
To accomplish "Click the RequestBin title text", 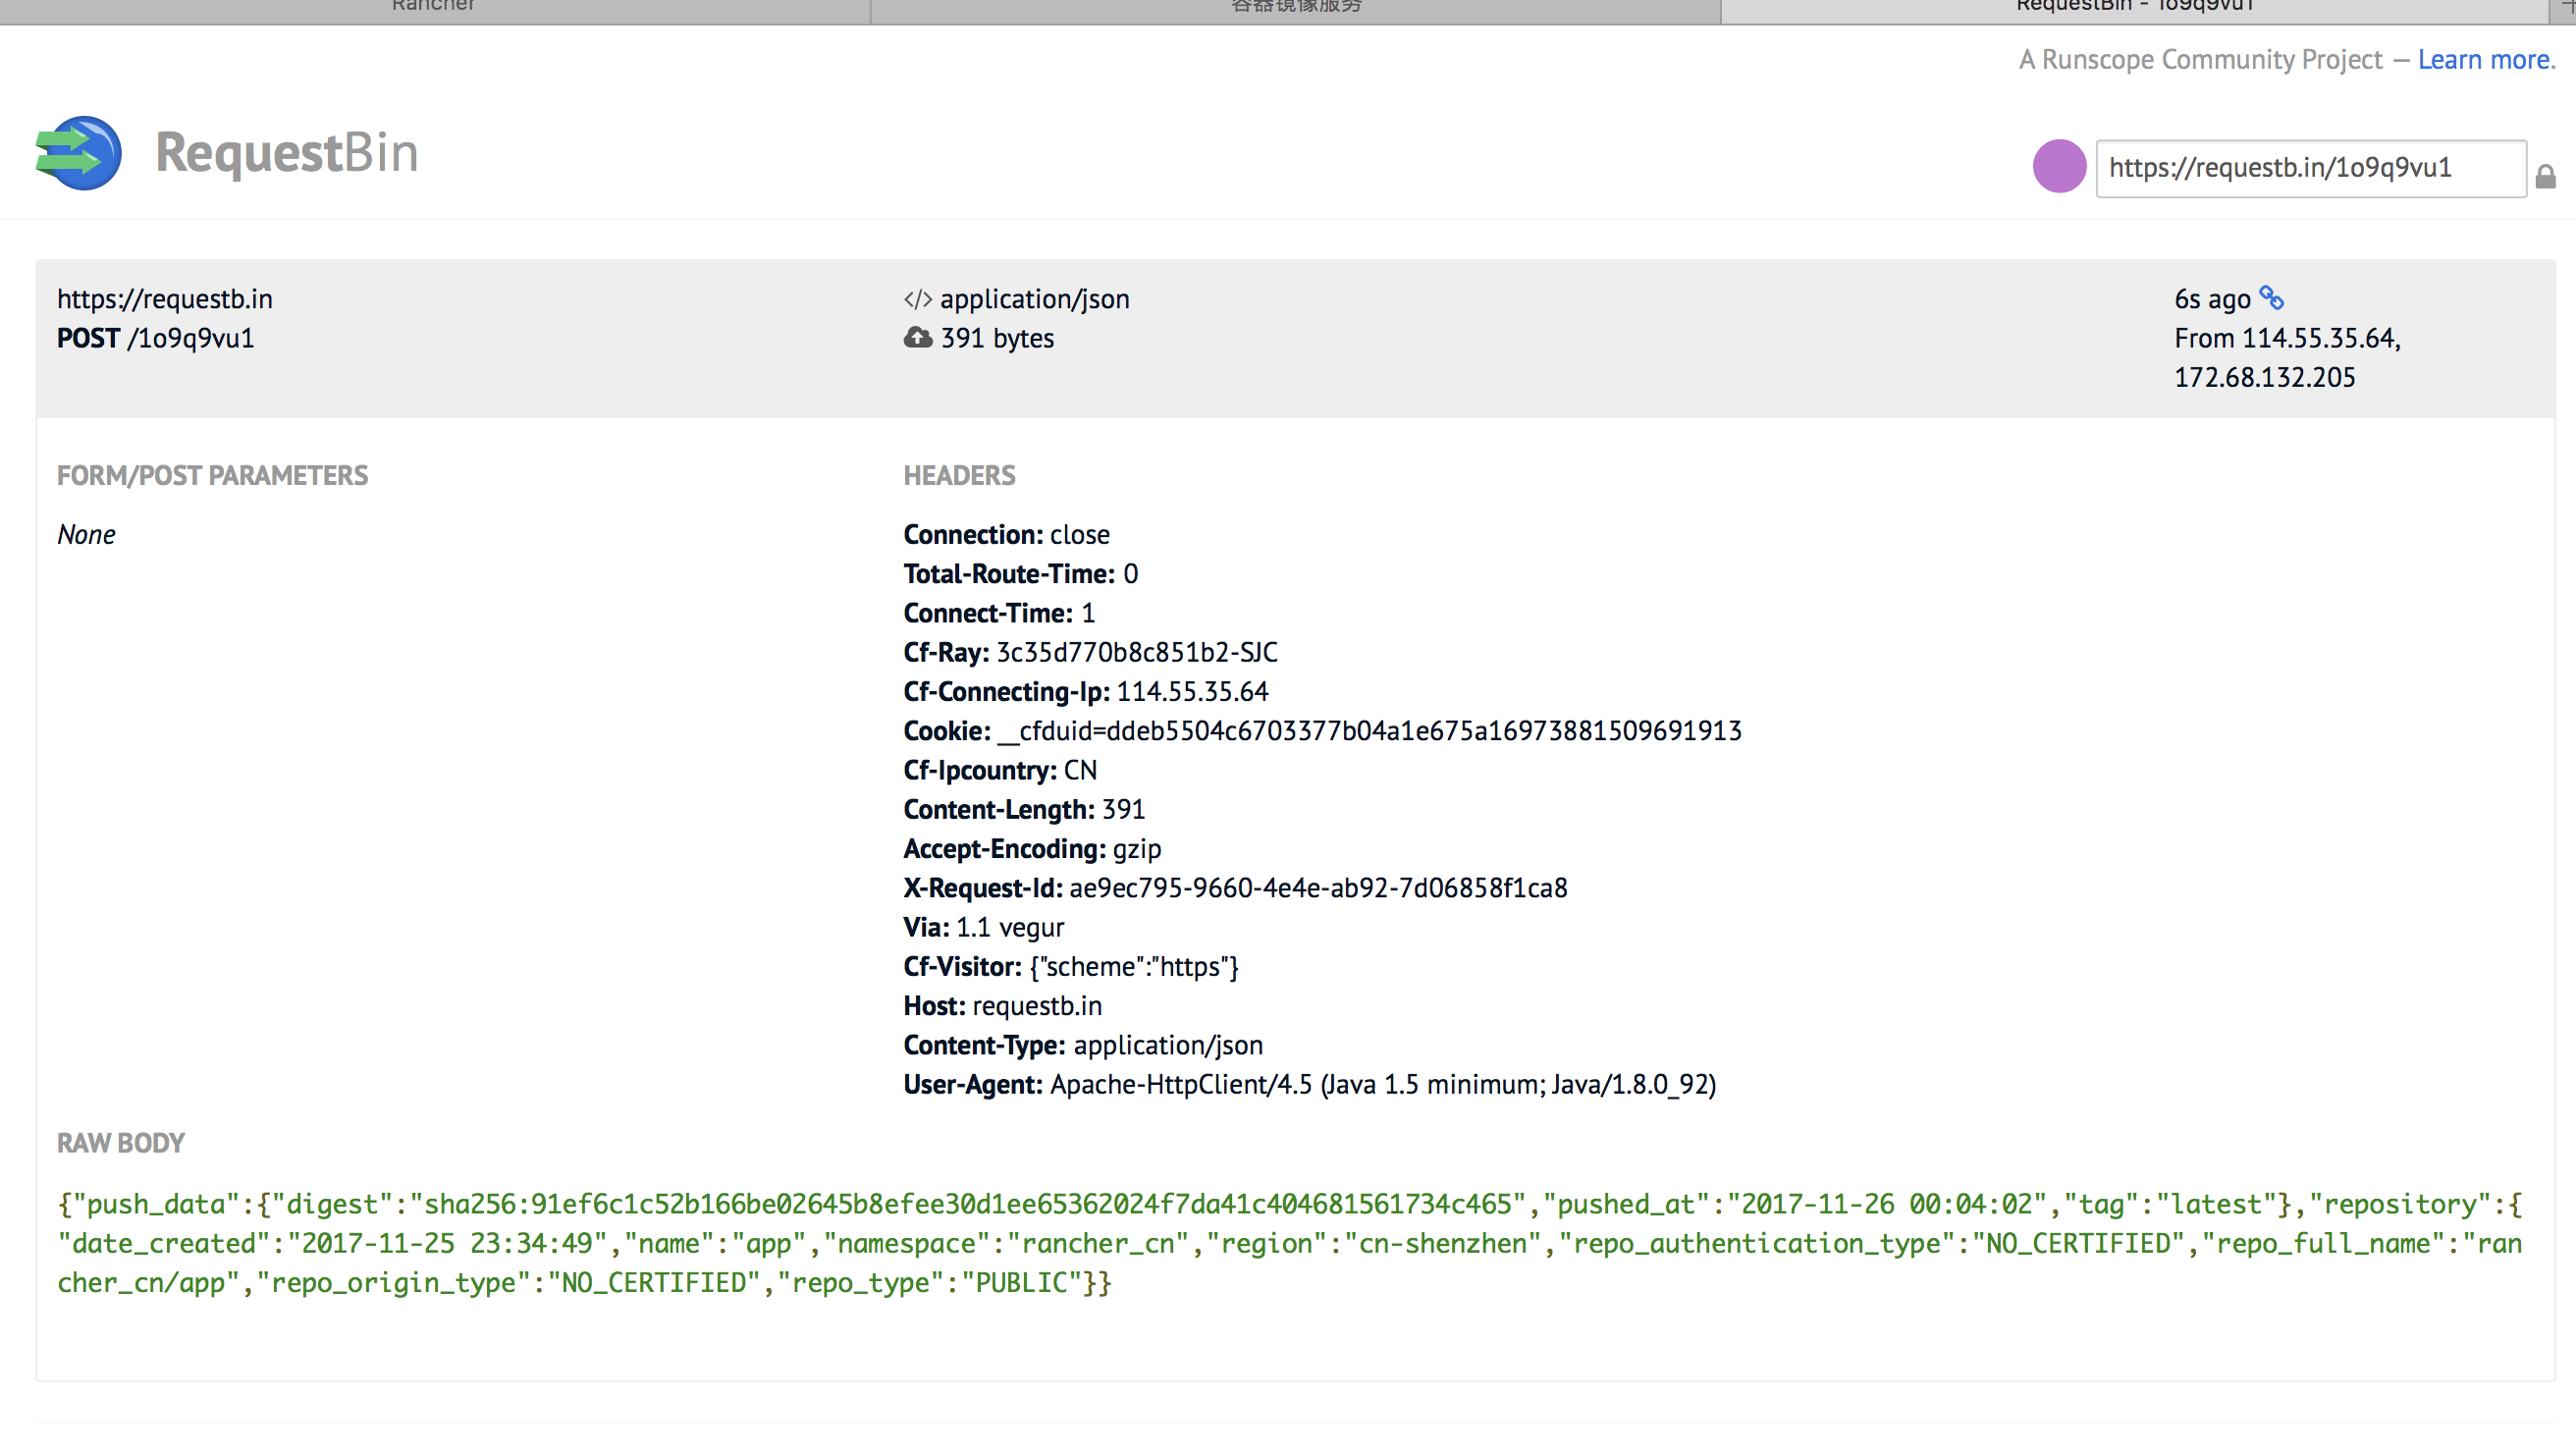I will click(287, 154).
